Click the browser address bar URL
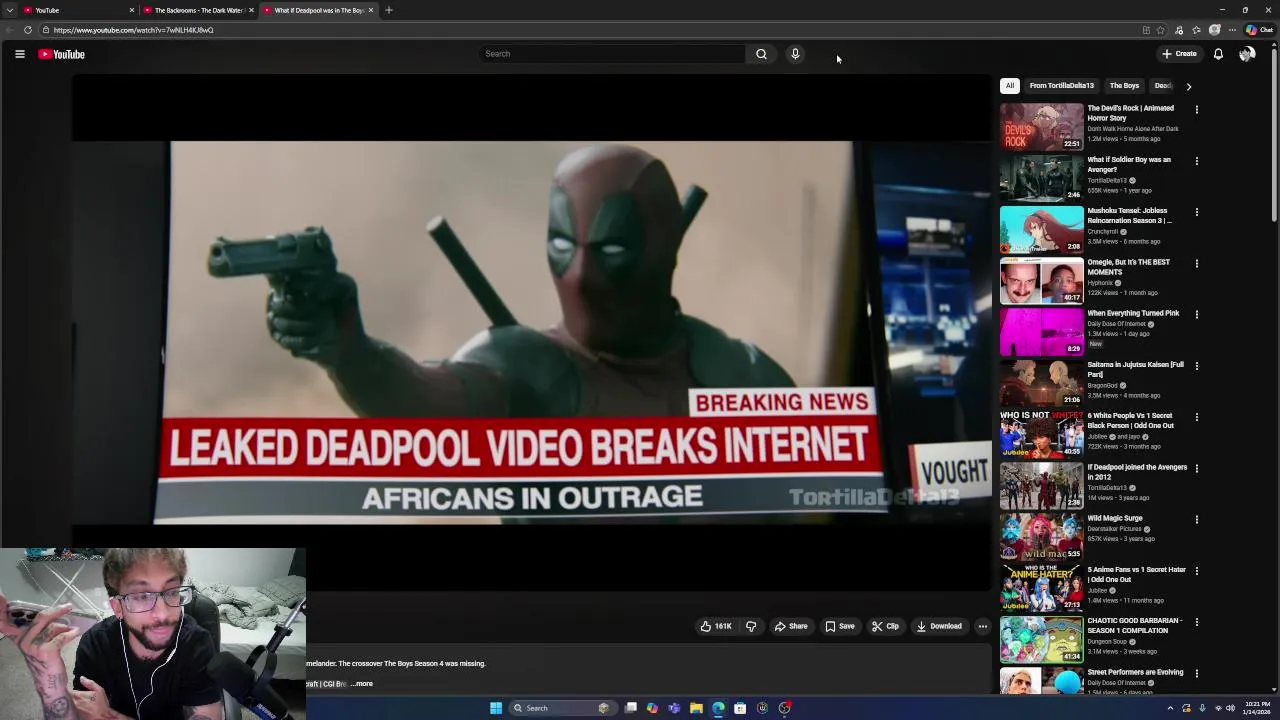 [133, 30]
